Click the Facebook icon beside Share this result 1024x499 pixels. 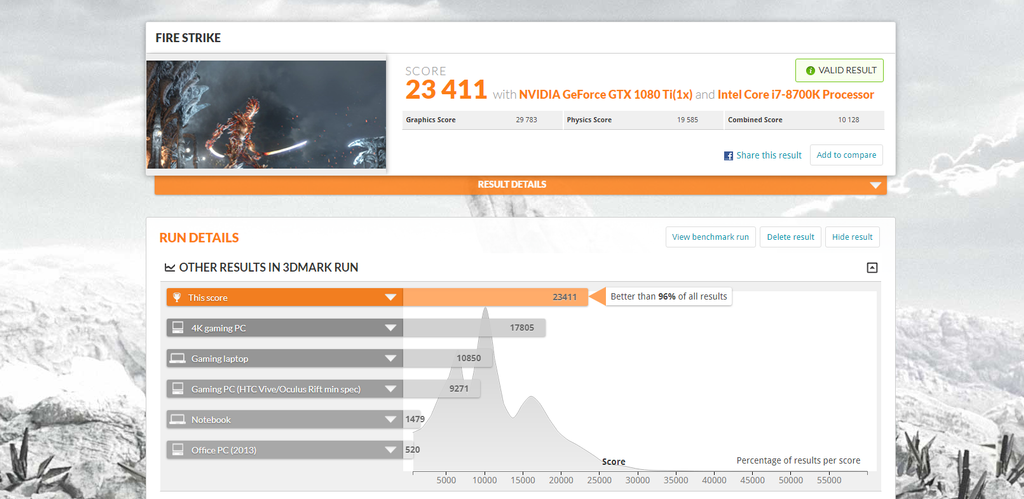pos(728,156)
